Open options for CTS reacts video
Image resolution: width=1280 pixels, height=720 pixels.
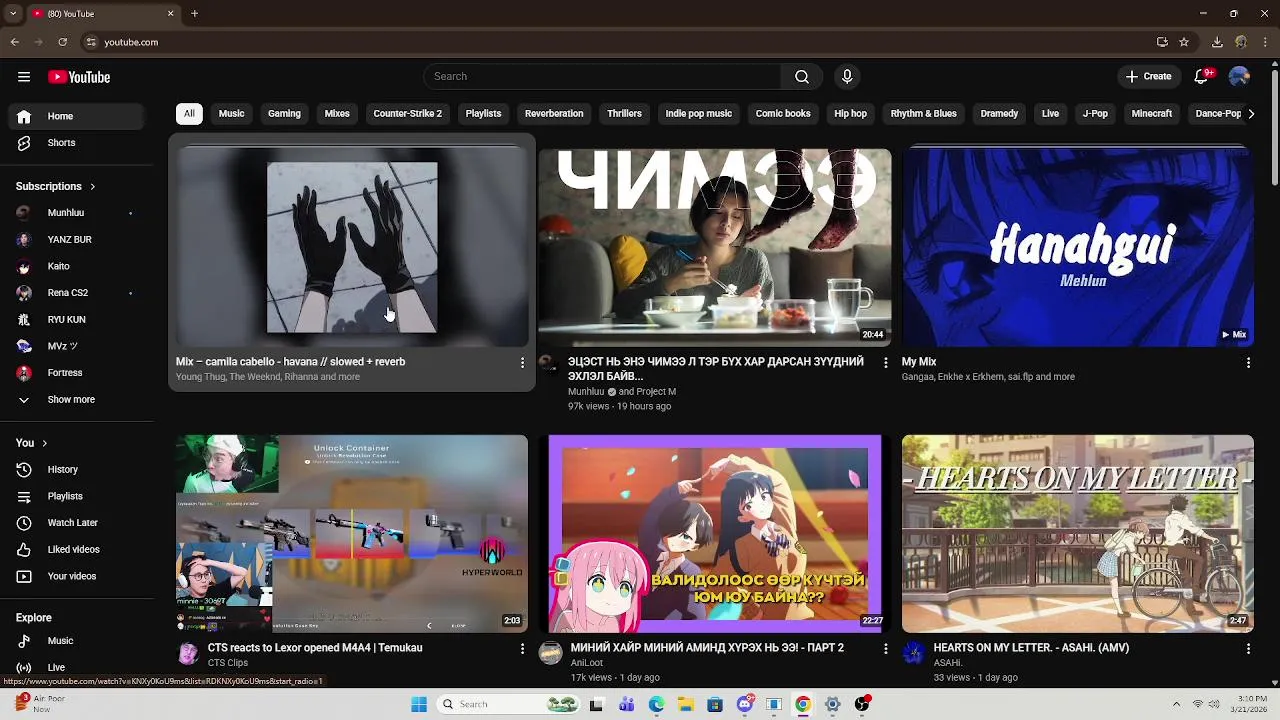tap(522, 649)
